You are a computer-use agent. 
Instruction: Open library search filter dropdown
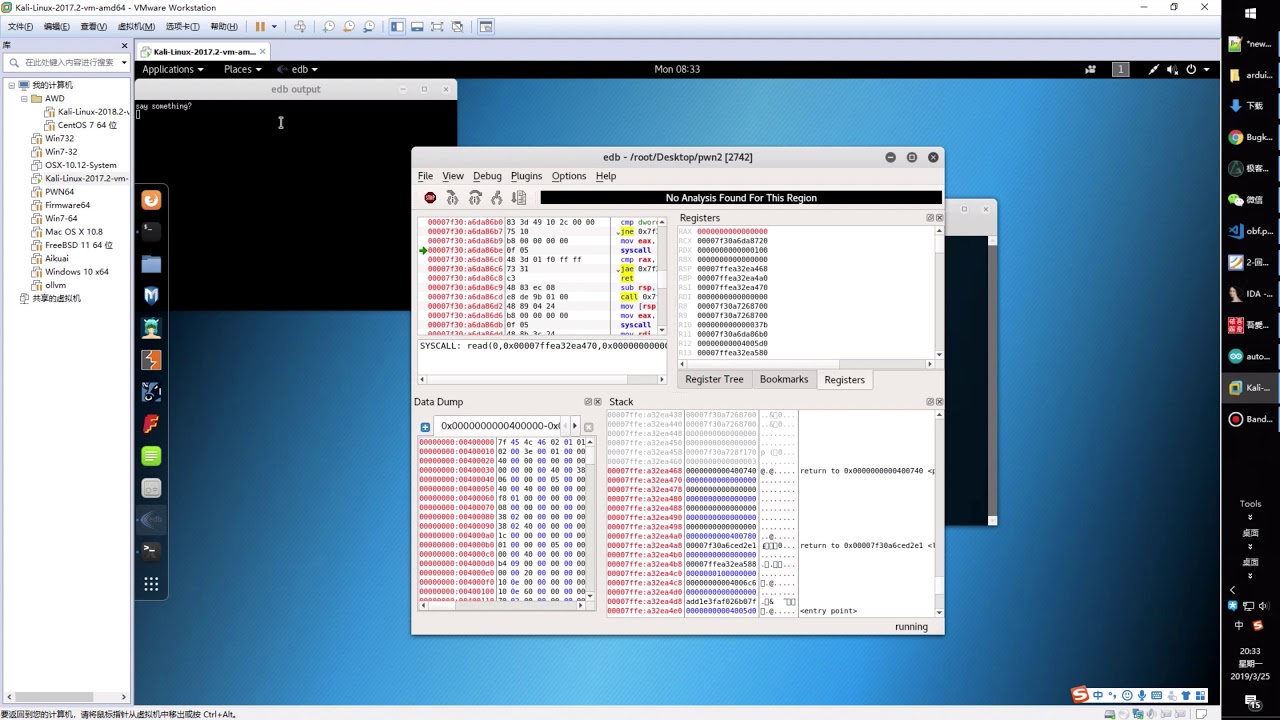pyautogui.click(x=124, y=62)
